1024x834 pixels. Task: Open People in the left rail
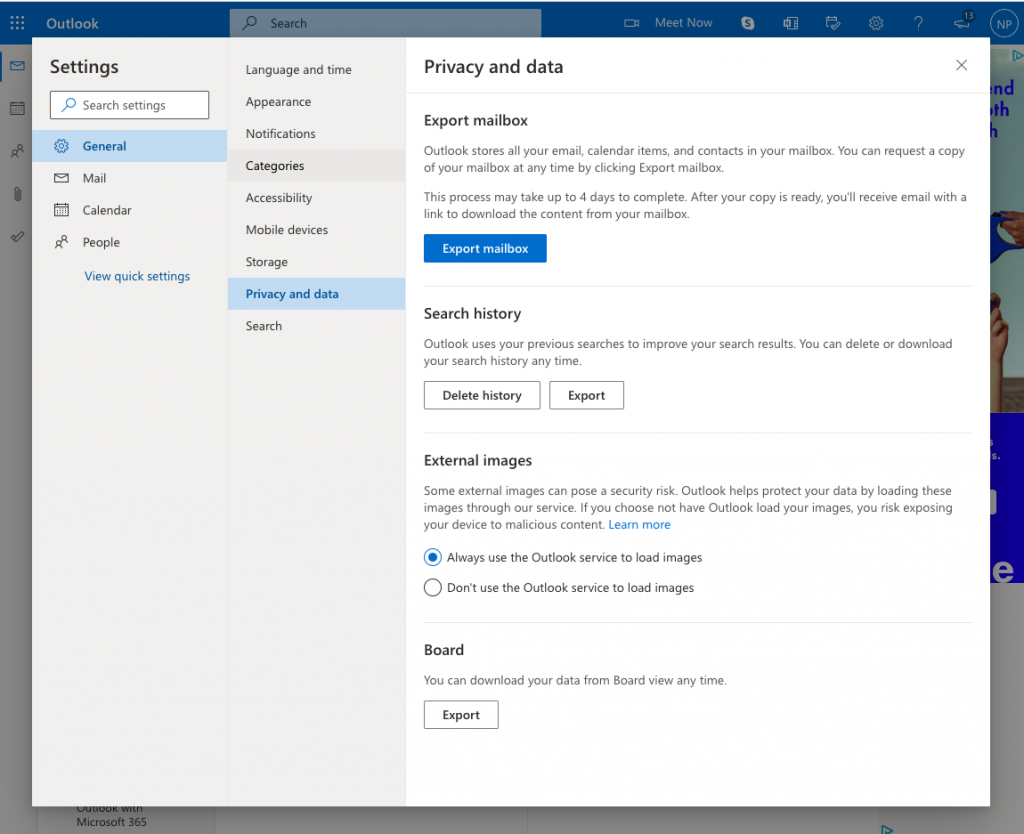pyautogui.click(x=18, y=152)
